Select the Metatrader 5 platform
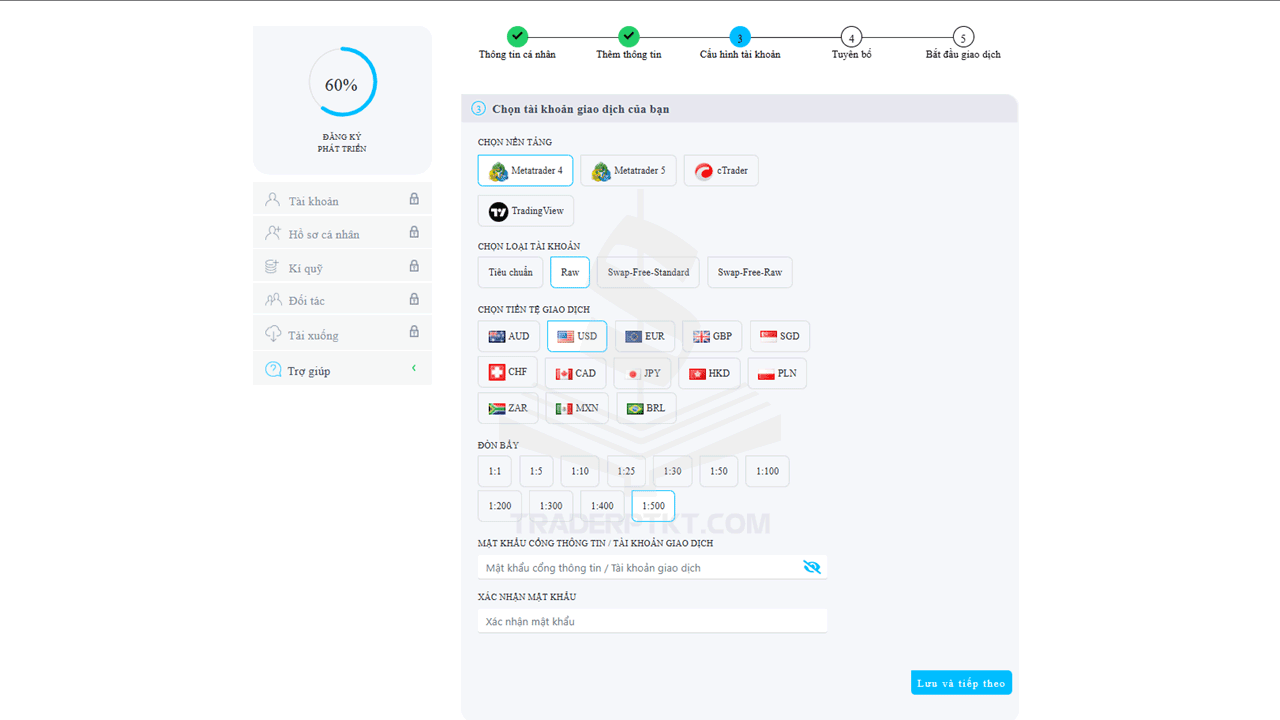Image resolution: width=1280 pixels, height=720 pixels. [x=628, y=171]
